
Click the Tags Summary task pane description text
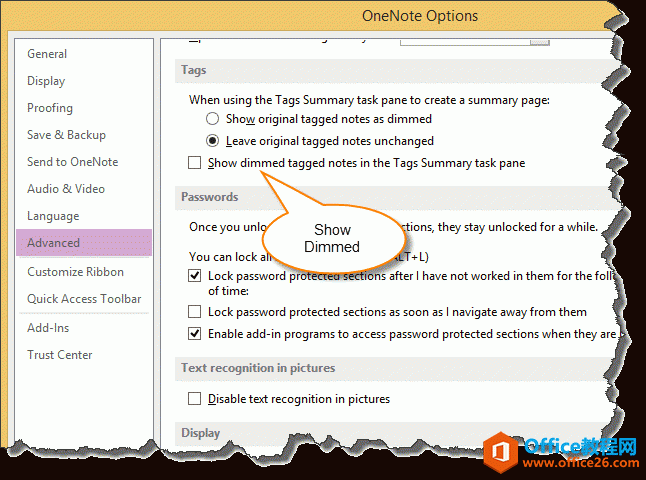tap(369, 100)
